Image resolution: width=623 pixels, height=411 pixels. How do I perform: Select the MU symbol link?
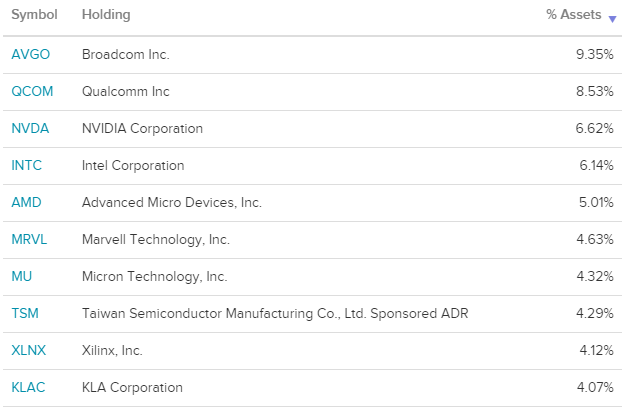point(21,276)
